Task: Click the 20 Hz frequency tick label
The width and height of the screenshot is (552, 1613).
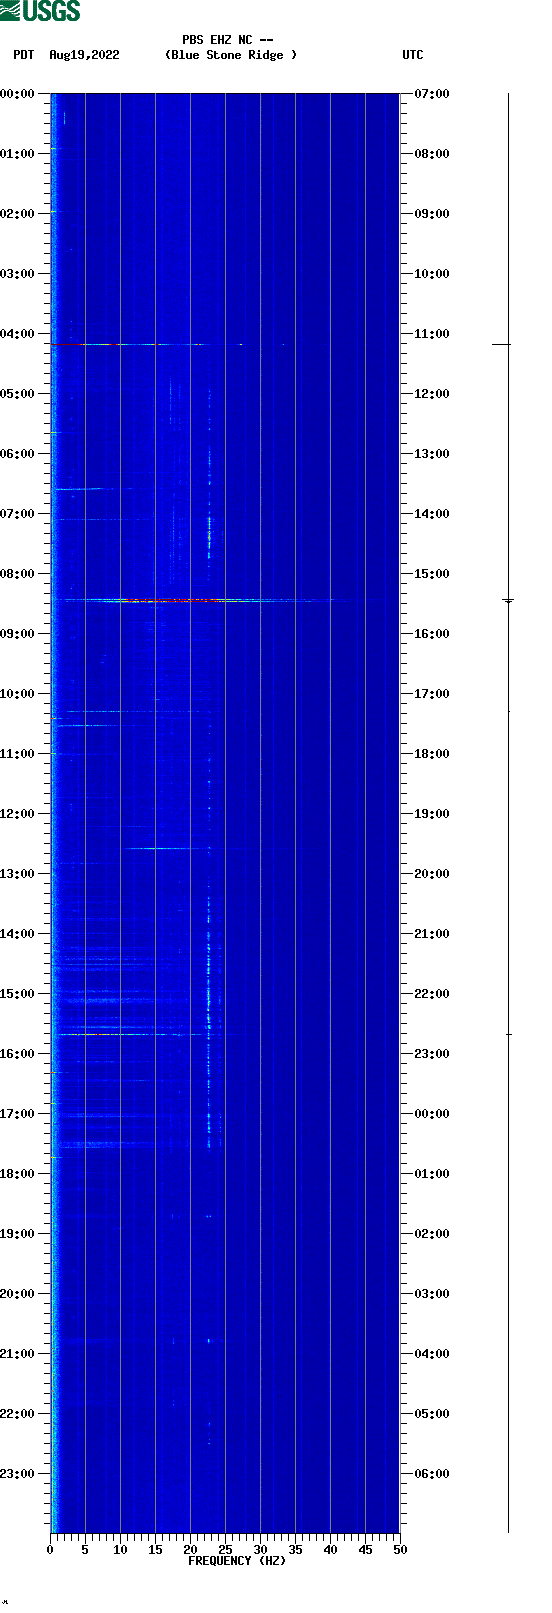Action: click(x=190, y=1550)
